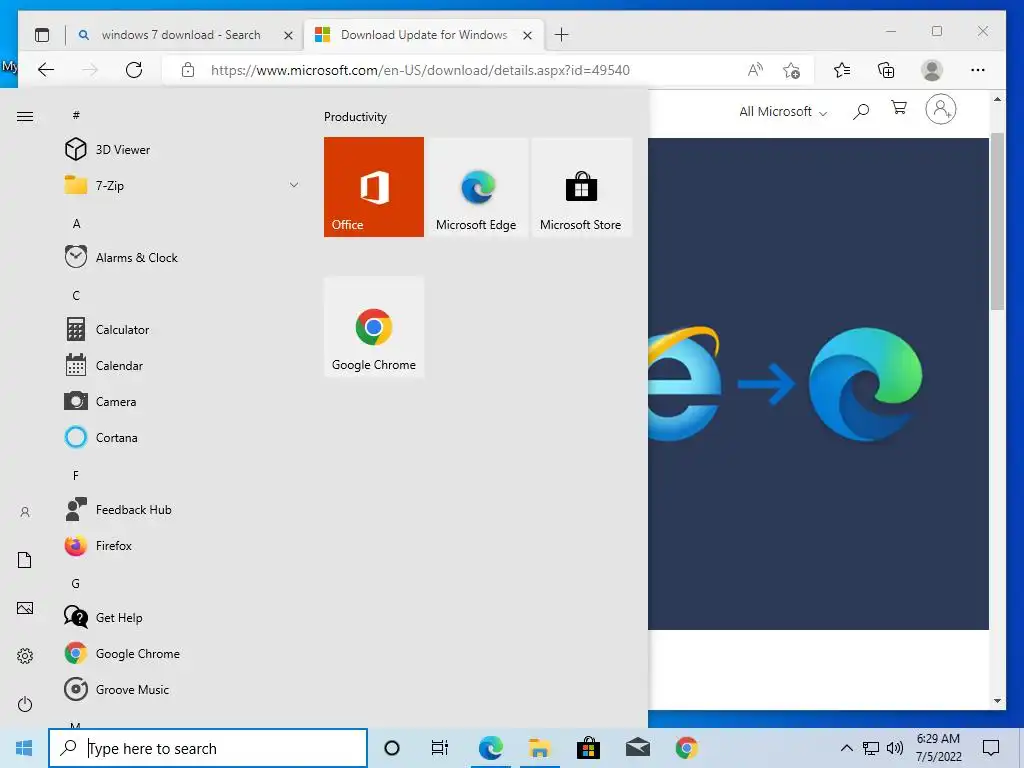Open File Explorer on the taskbar

(539, 748)
